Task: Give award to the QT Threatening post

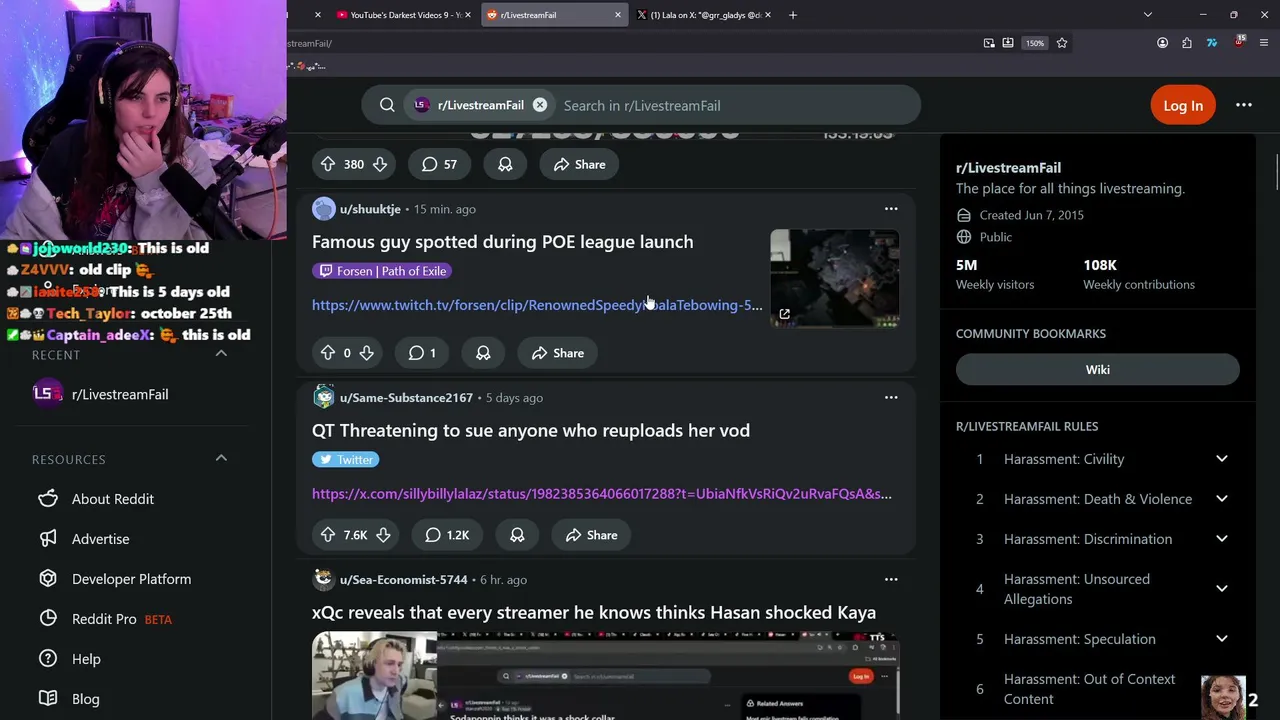Action: click(517, 535)
